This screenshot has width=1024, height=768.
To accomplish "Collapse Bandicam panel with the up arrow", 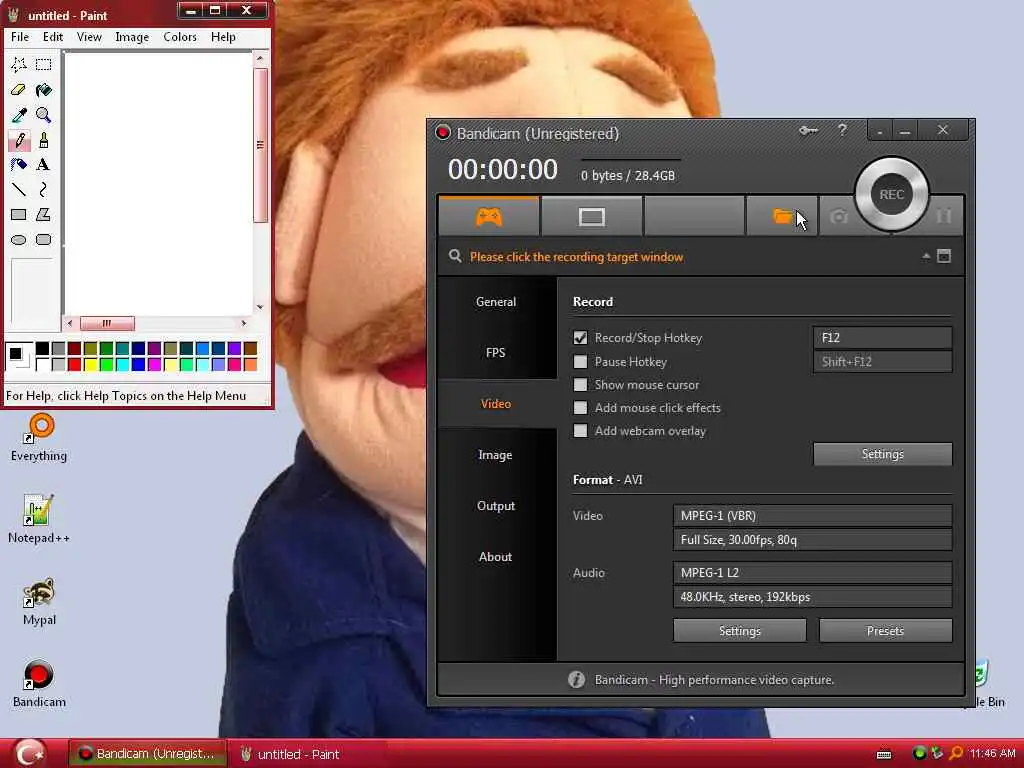I will coord(926,256).
